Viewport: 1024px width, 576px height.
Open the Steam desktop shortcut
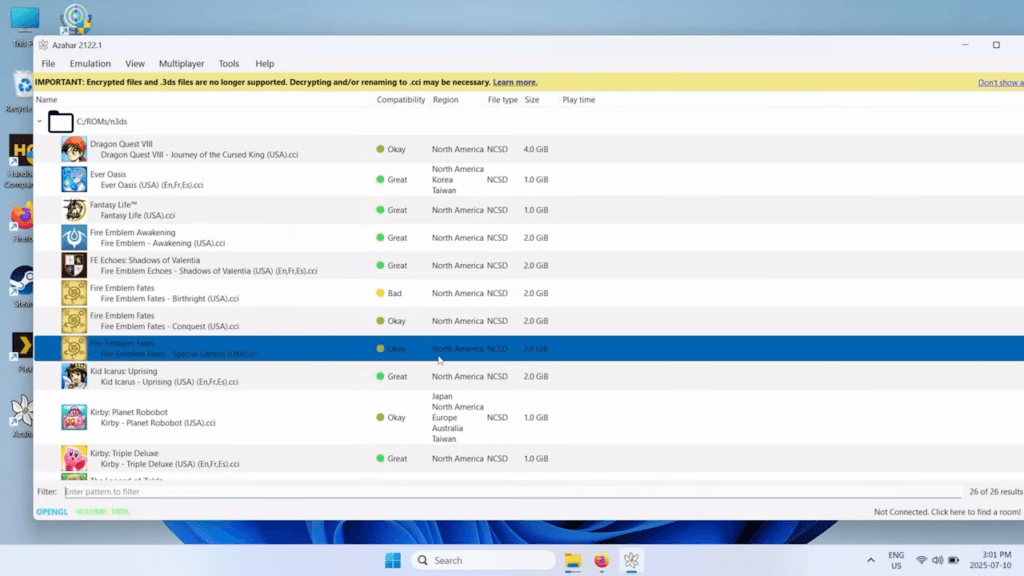tap(22, 287)
